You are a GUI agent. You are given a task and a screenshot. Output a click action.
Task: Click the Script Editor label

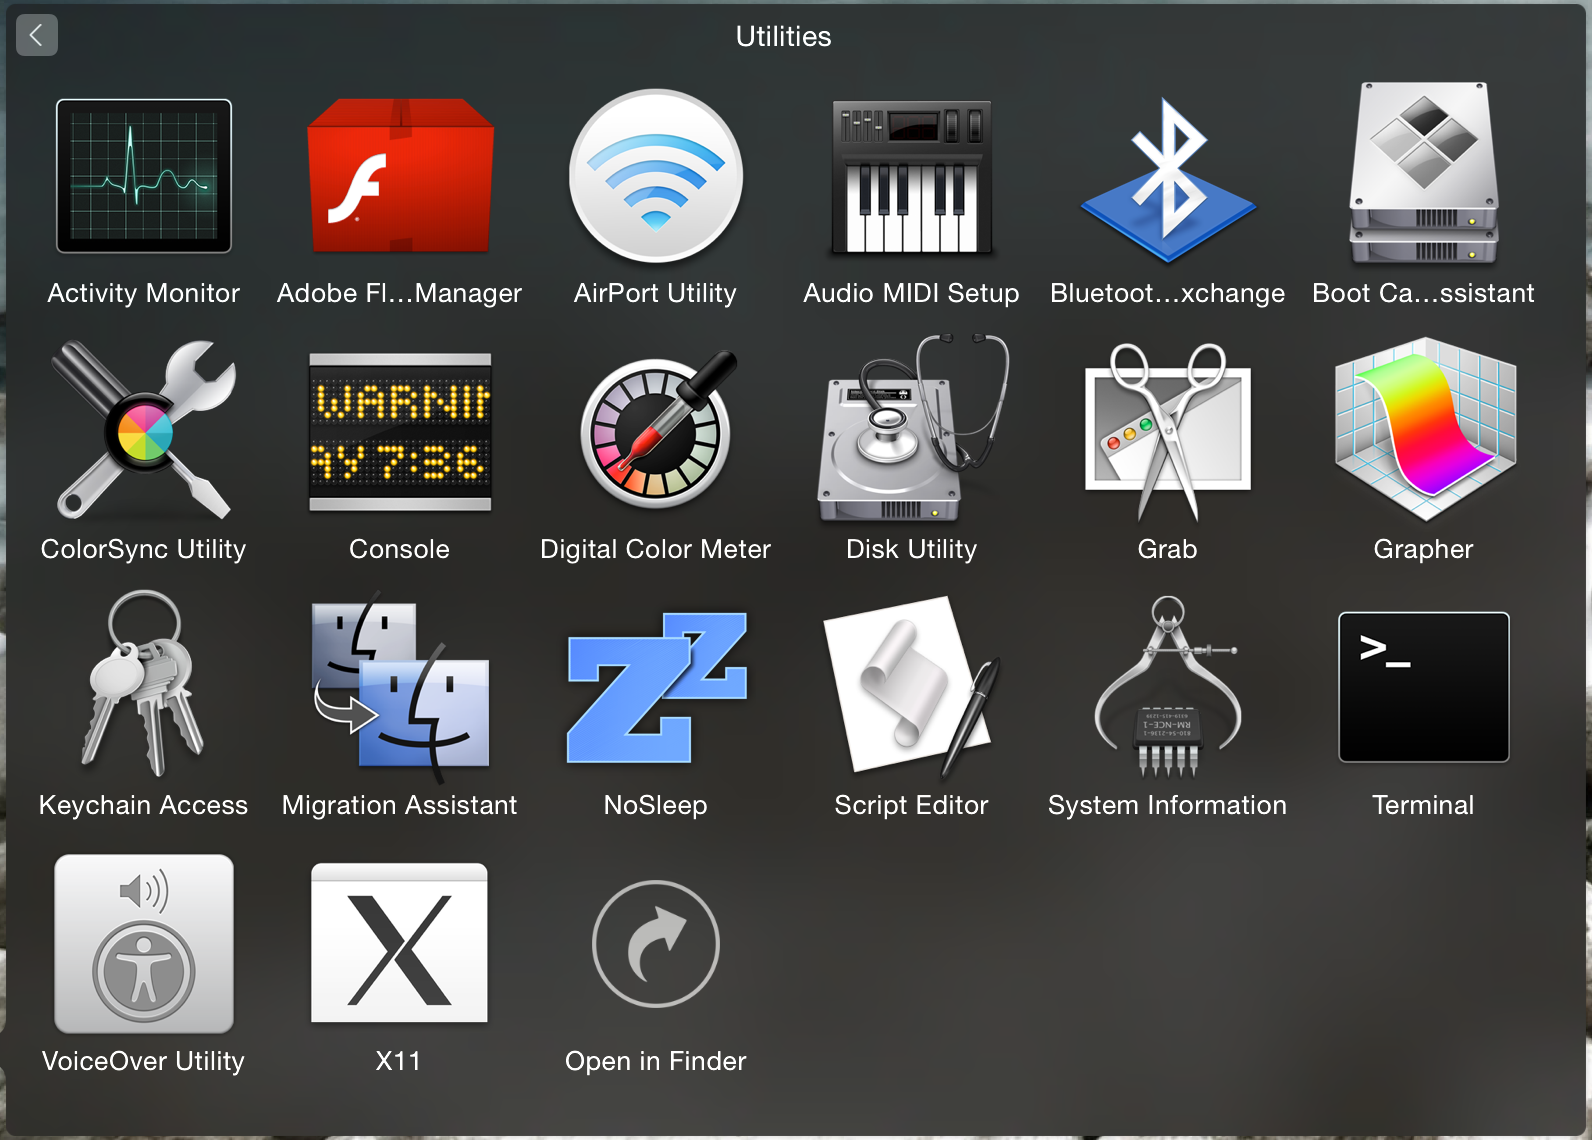912,805
